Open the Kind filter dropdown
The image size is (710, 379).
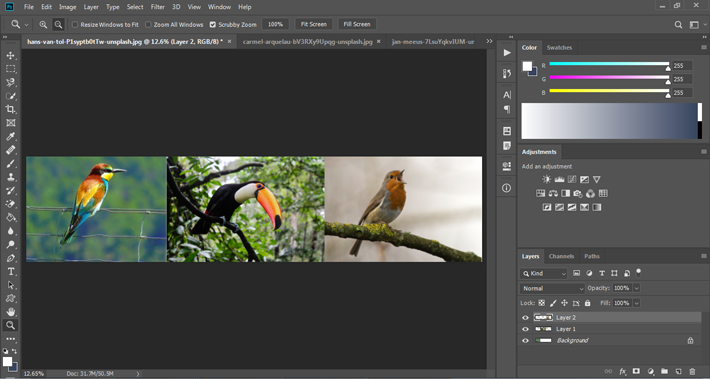coord(543,273)
